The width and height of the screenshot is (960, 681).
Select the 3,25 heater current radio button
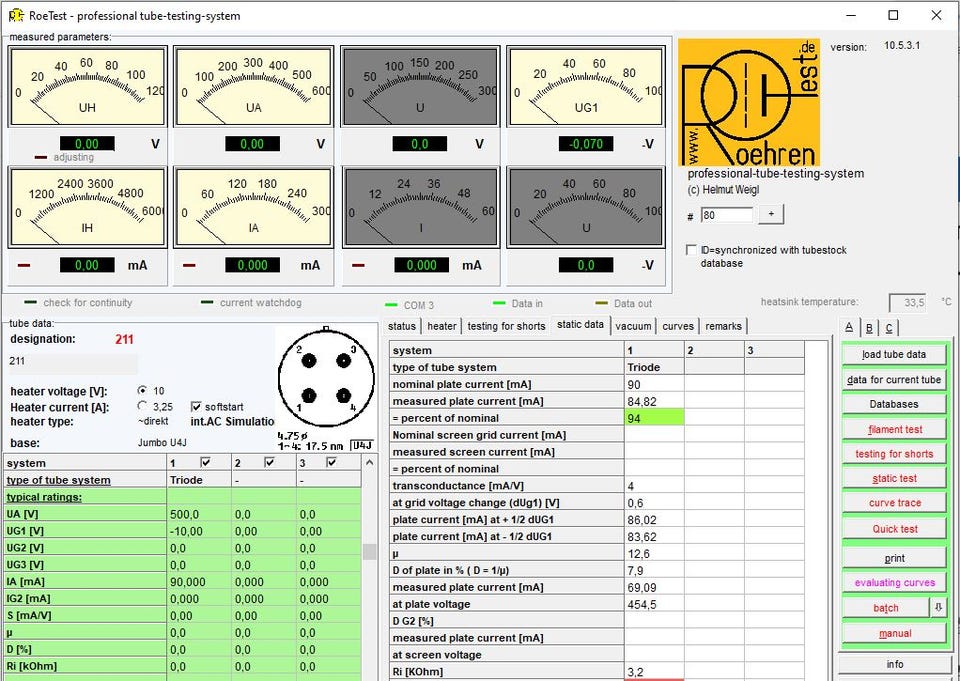click(x=143, y=406)
